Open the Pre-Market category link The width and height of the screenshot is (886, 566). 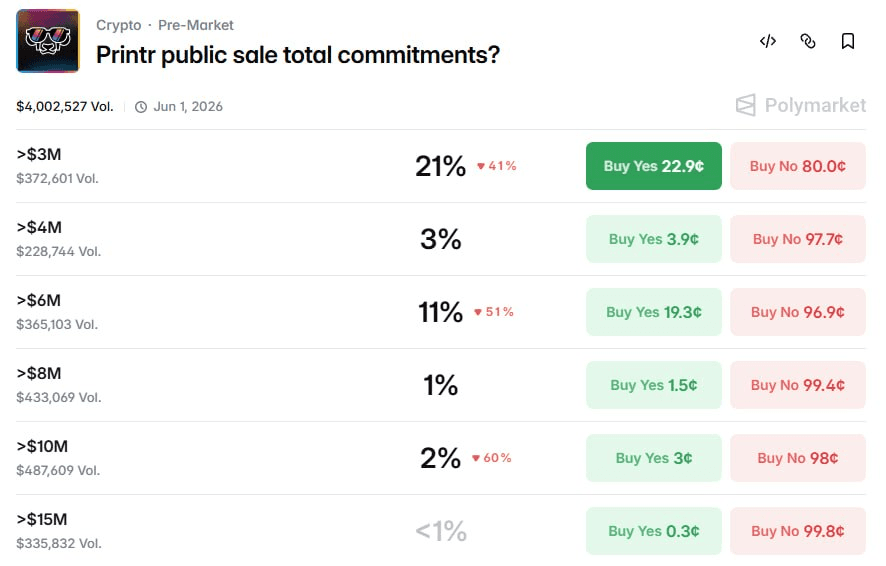[x=196, y=25]
